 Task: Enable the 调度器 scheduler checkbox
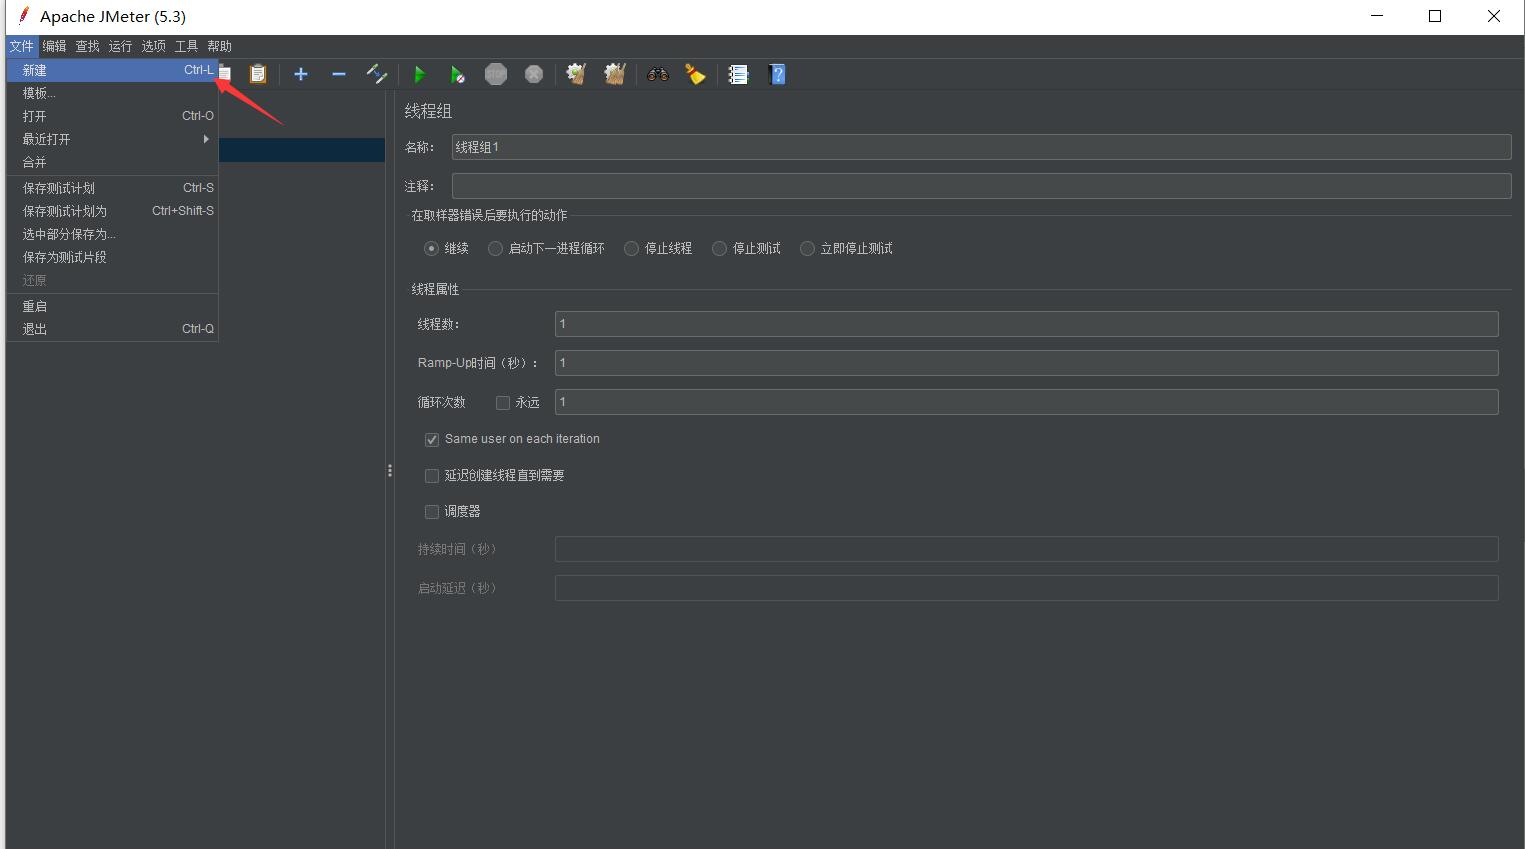click(432, 512)
